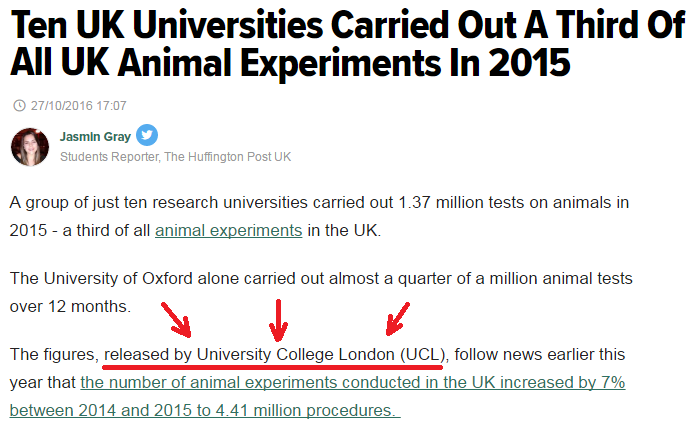Open Jasmin Gray's author profile photo
Screen dimensions: 693x424
[x=30, y=147]
